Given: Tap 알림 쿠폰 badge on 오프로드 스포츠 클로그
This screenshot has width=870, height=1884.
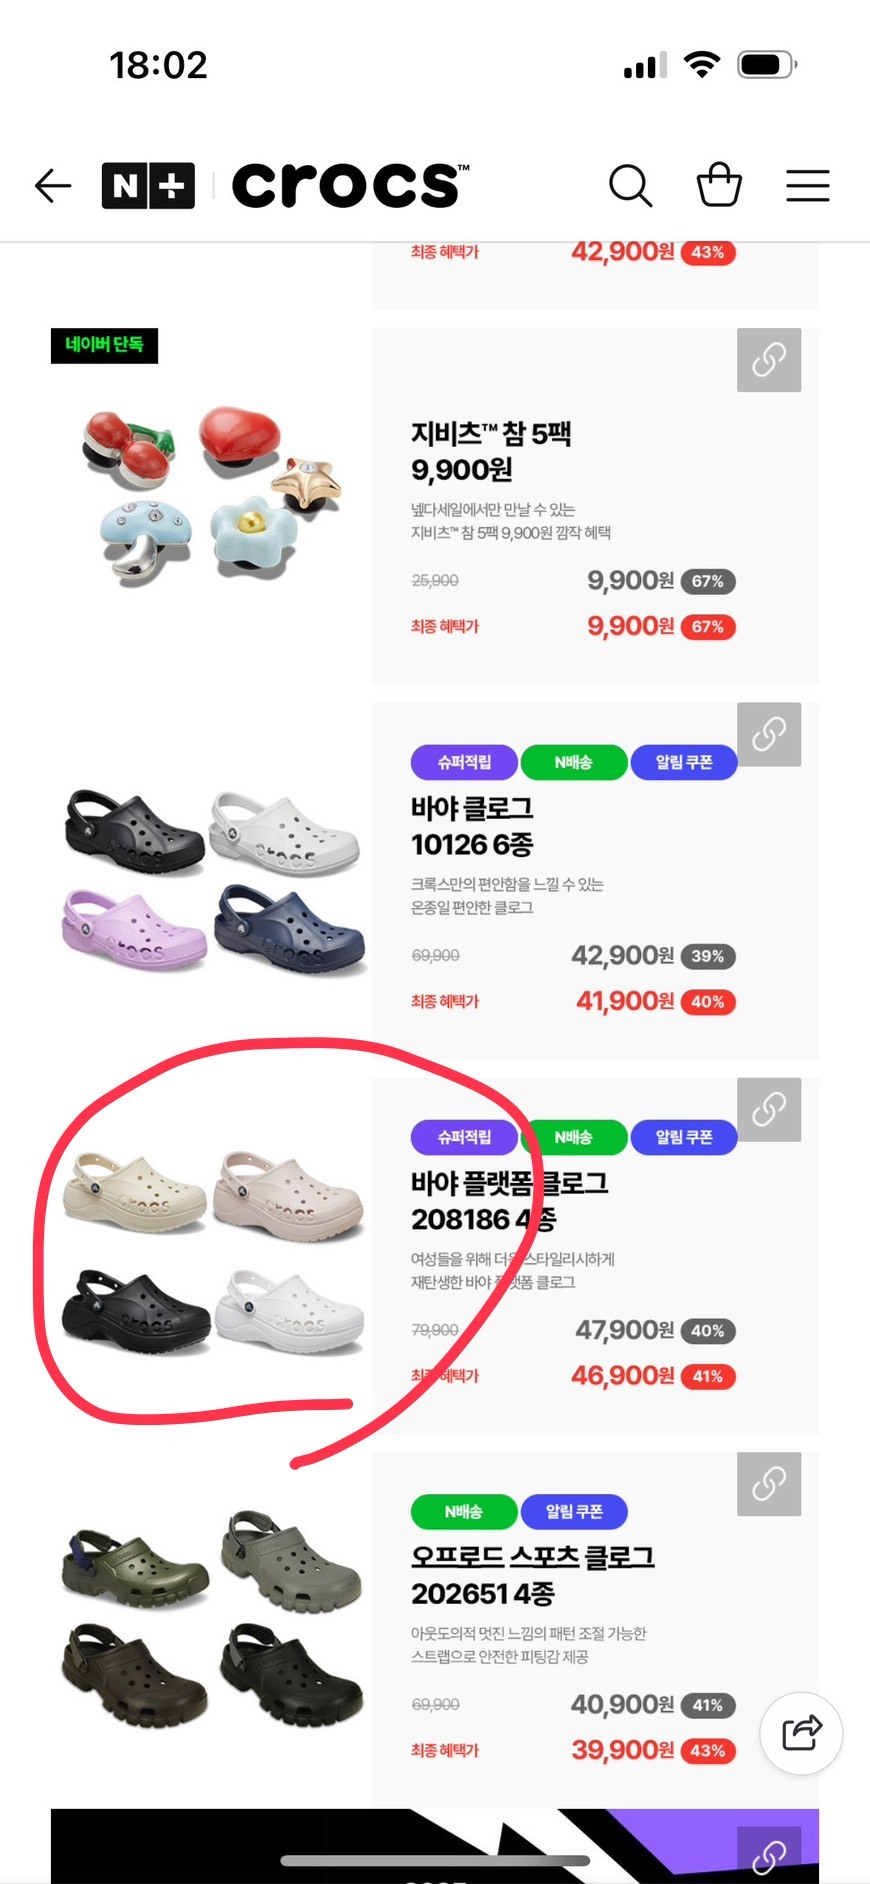Looking at the screenshot, I should pyautogui.click(x=574, y=1511).
